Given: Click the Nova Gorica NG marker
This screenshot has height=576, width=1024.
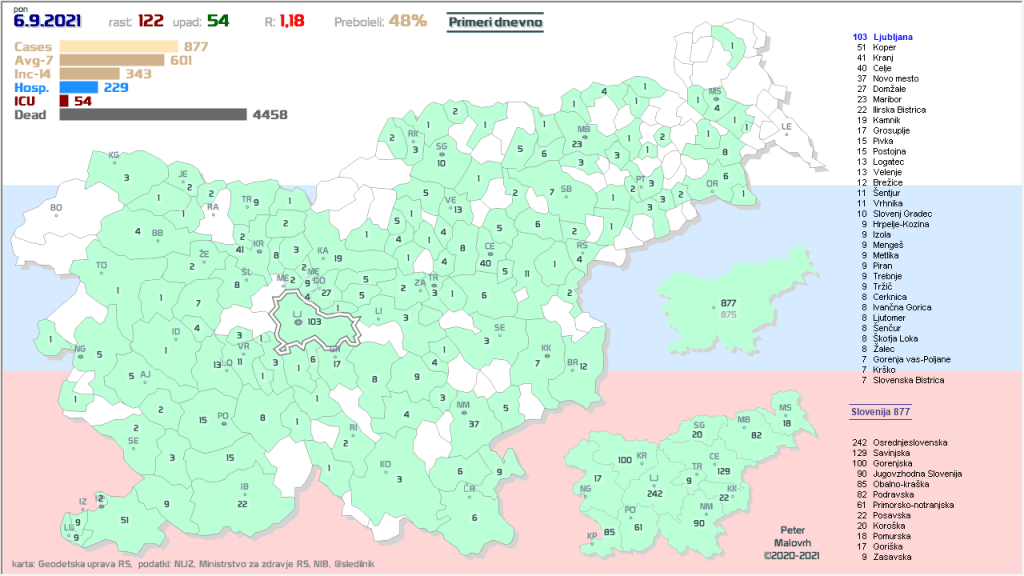Looking at the screenshot, I should (x=80, y=357).
